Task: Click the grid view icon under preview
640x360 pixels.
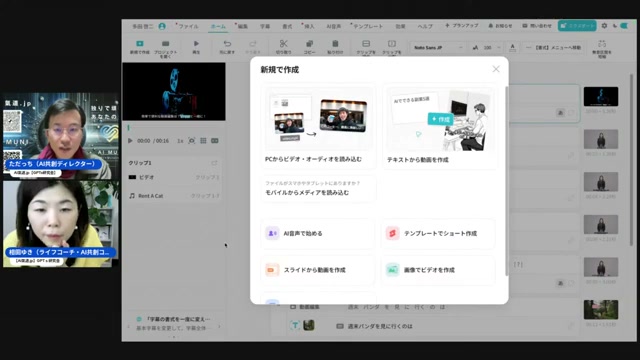Action: (x=203, y=141)
